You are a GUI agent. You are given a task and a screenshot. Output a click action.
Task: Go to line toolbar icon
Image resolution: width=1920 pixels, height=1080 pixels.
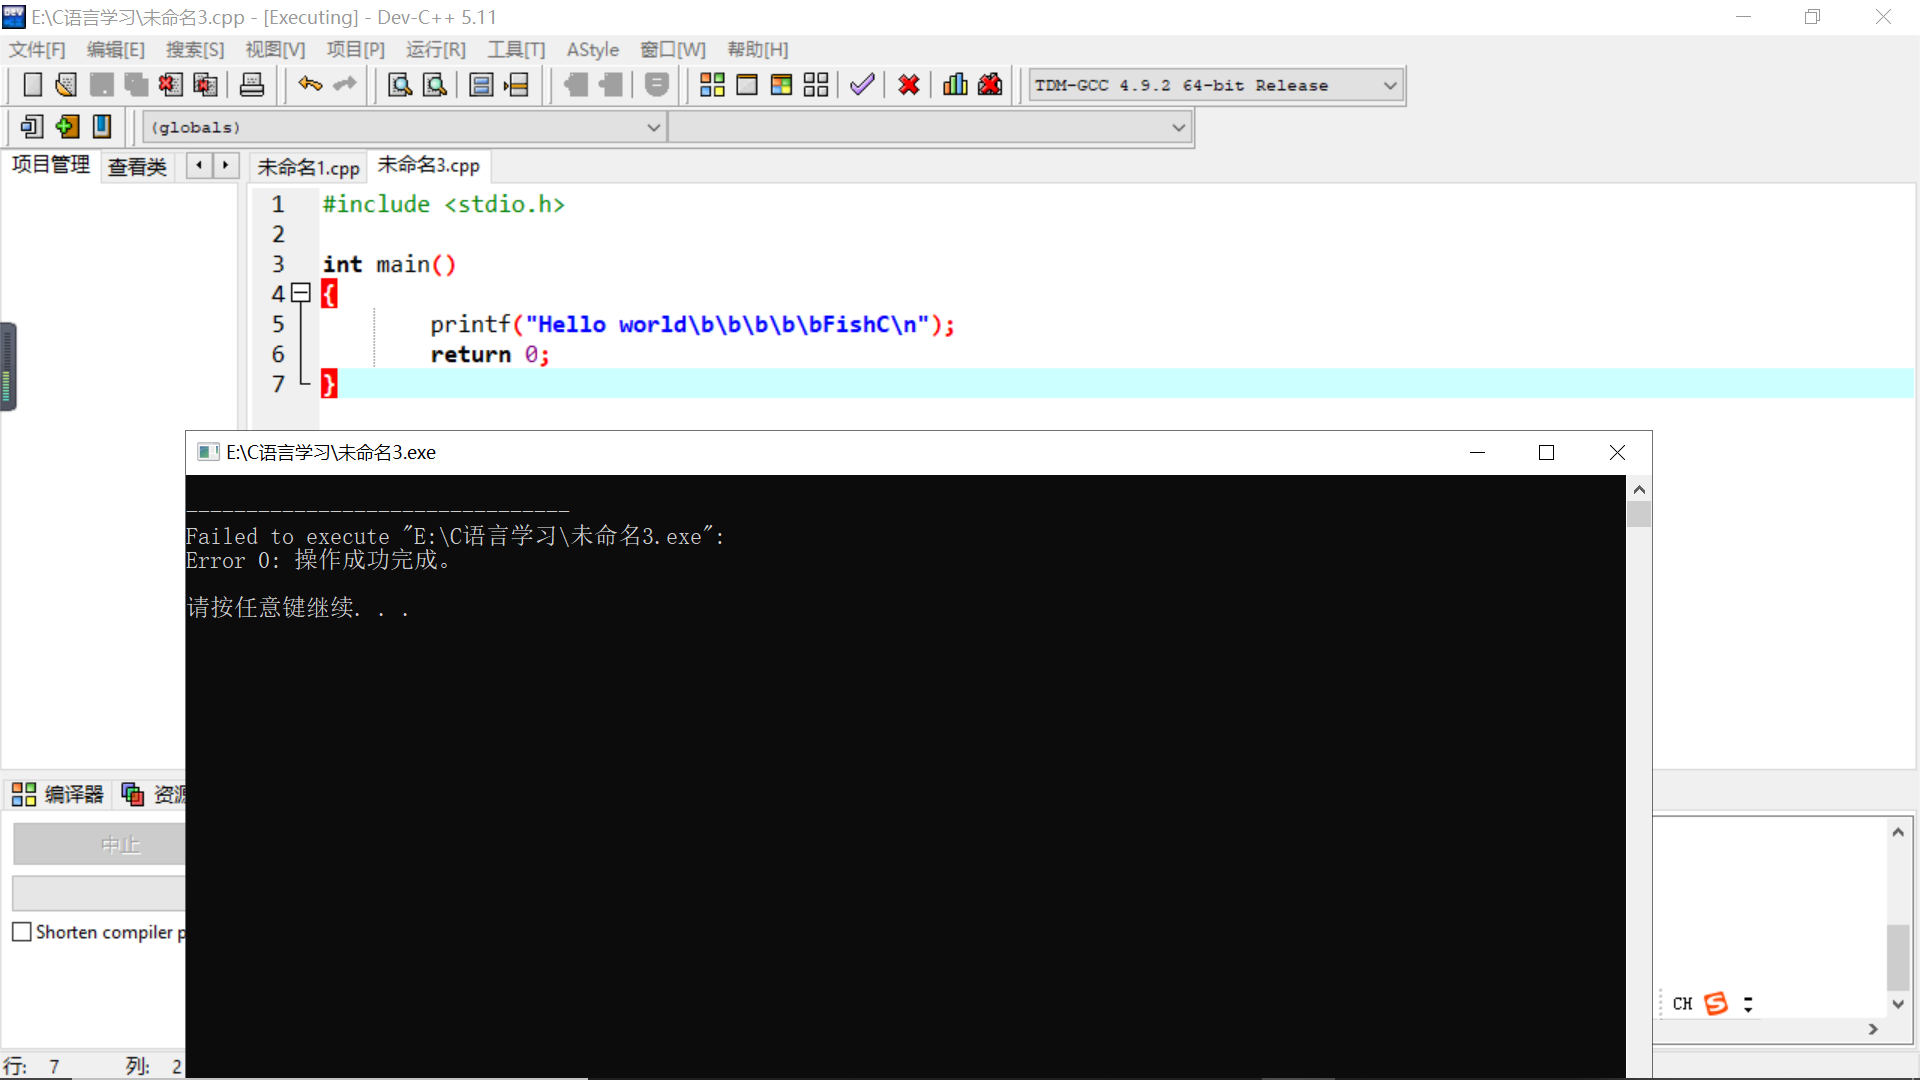(516, 85)
